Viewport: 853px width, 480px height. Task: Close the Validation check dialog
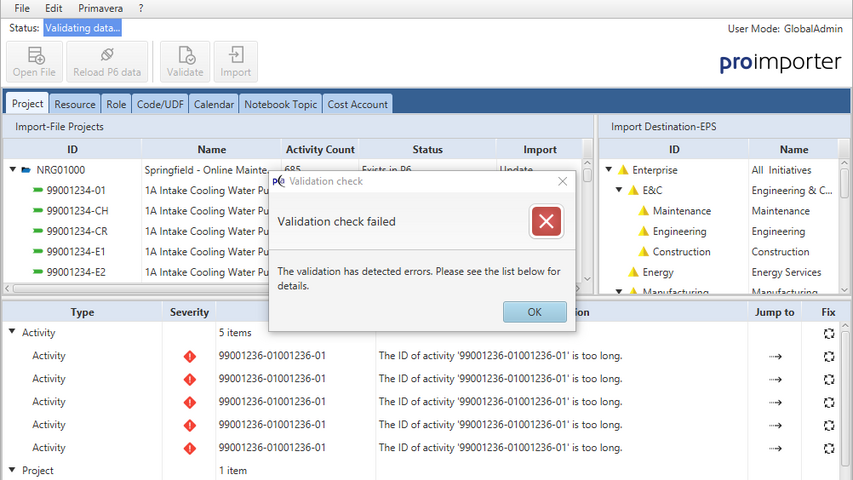(x=562, y=182)
